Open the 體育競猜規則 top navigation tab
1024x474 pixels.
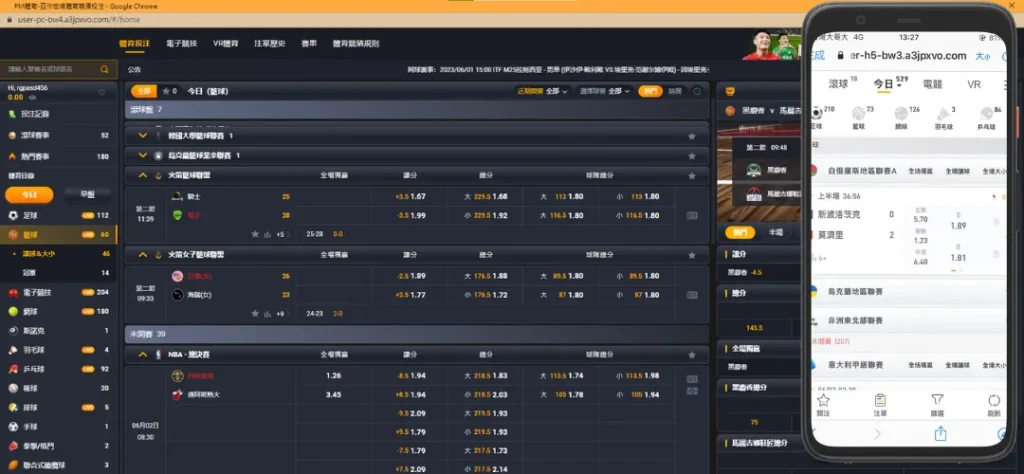356,44
